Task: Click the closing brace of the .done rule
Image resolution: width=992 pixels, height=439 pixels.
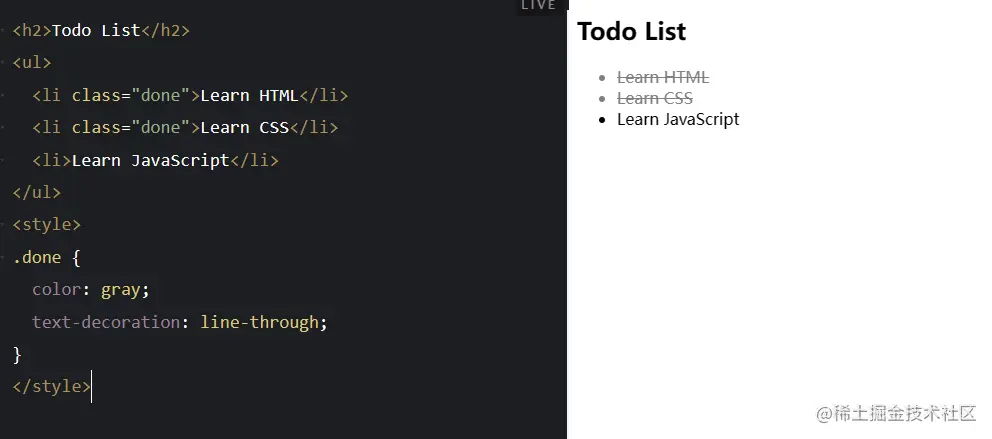Action: coord(17,354)
